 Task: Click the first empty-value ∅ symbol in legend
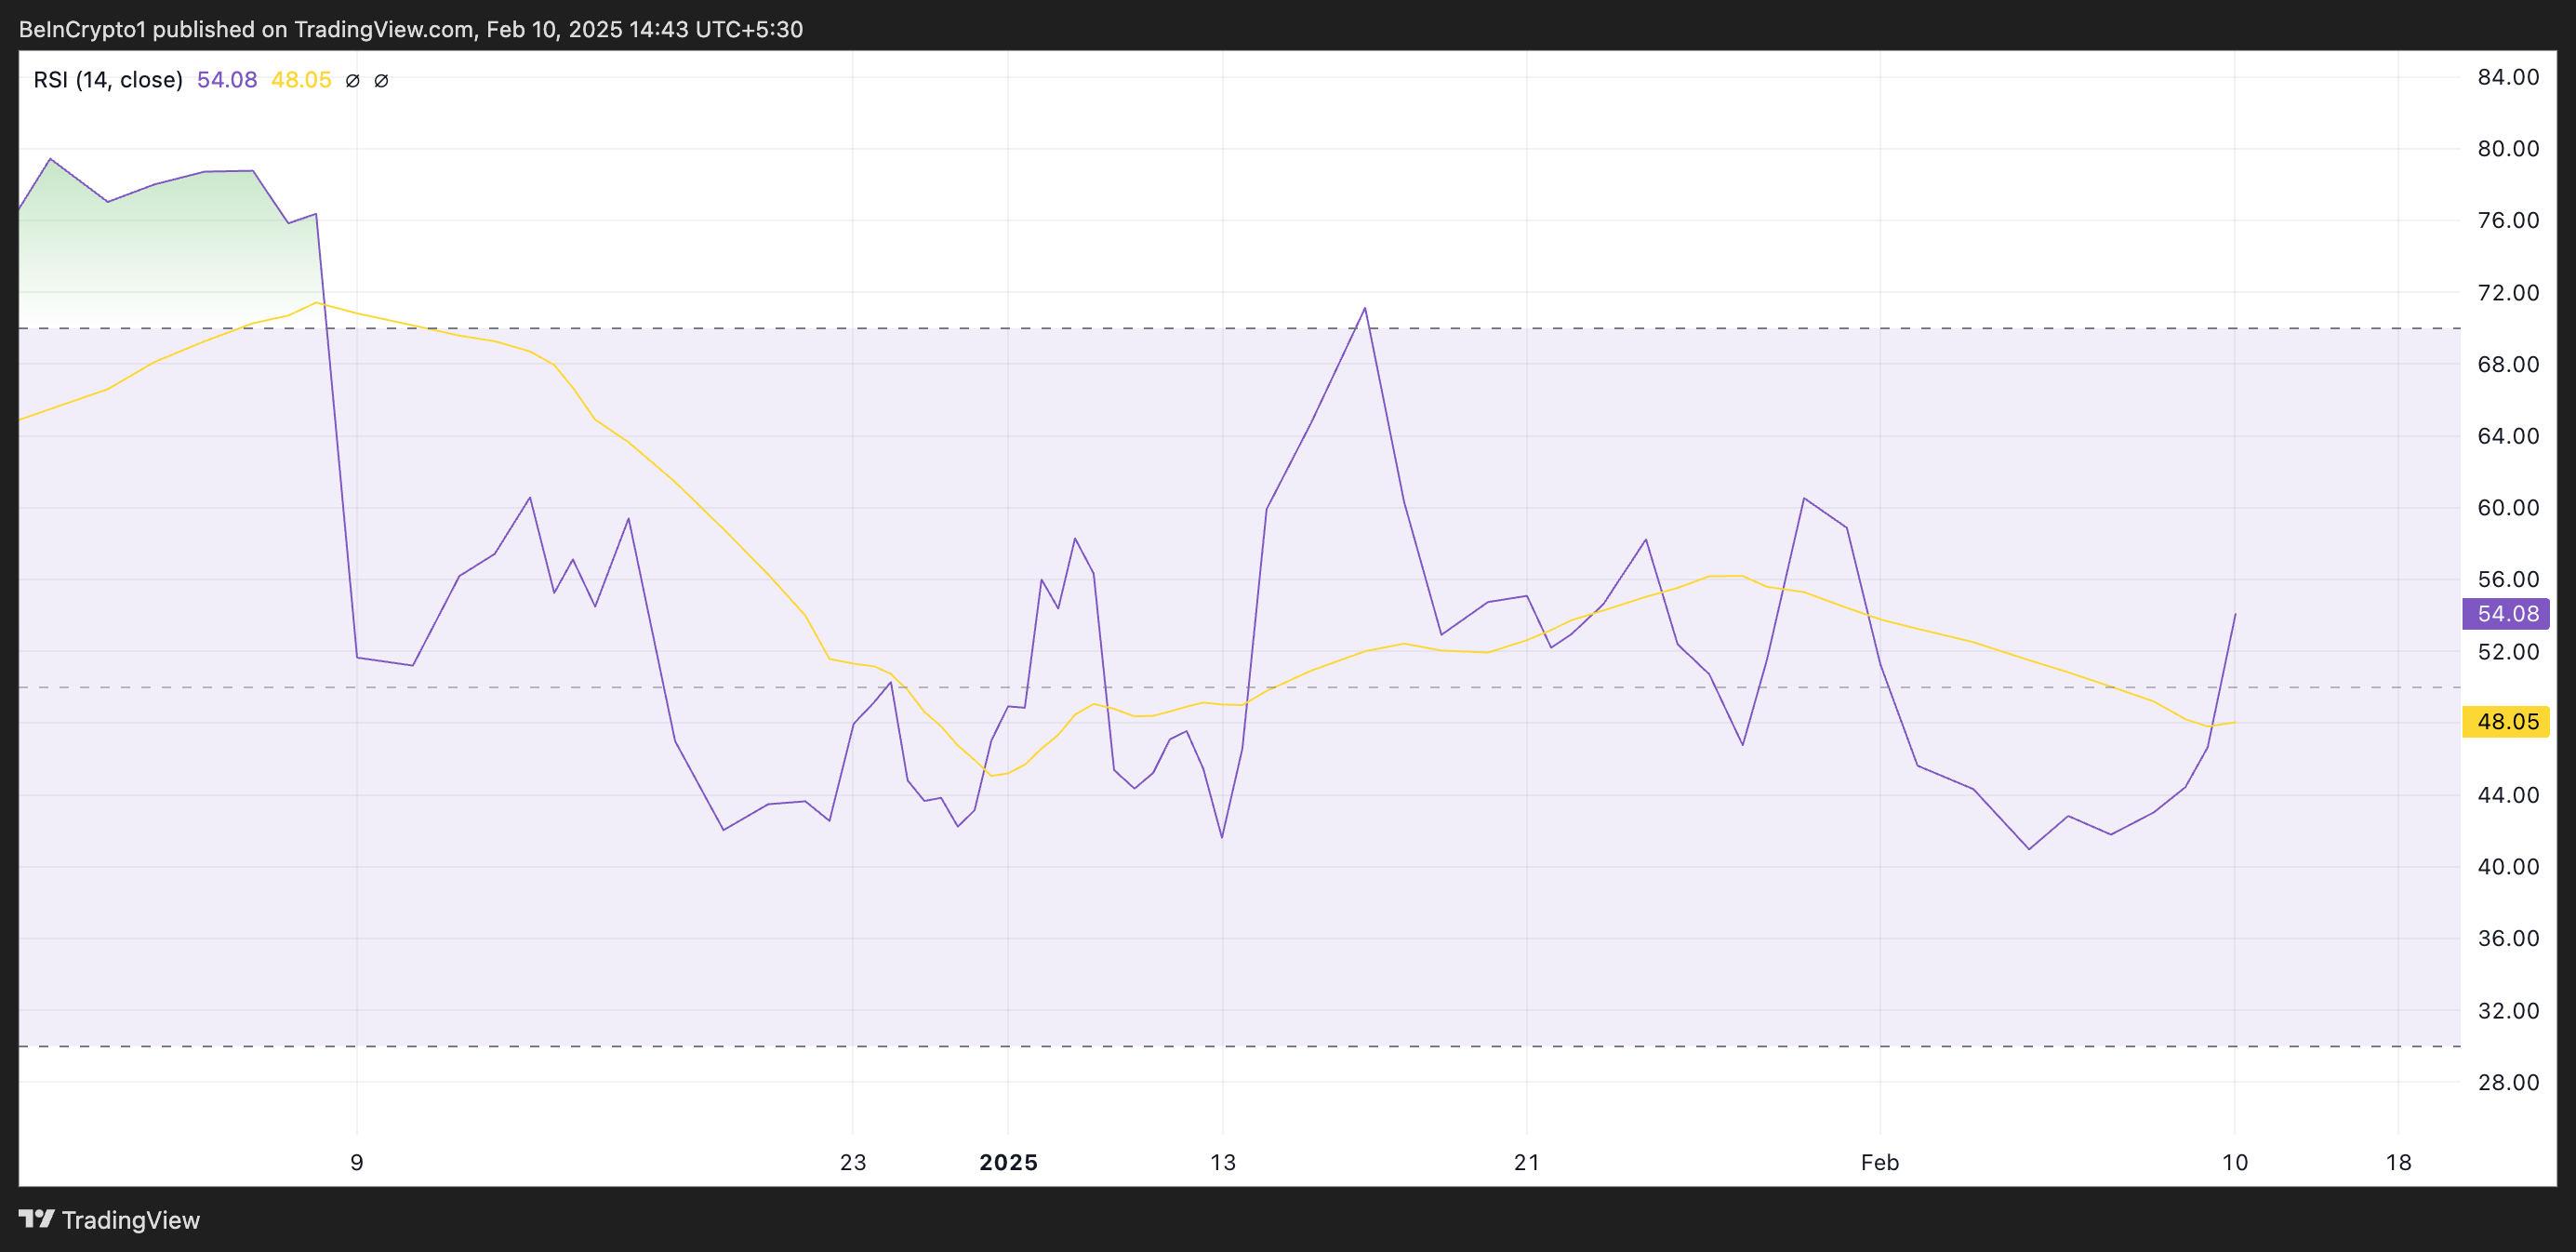point(352,80)
